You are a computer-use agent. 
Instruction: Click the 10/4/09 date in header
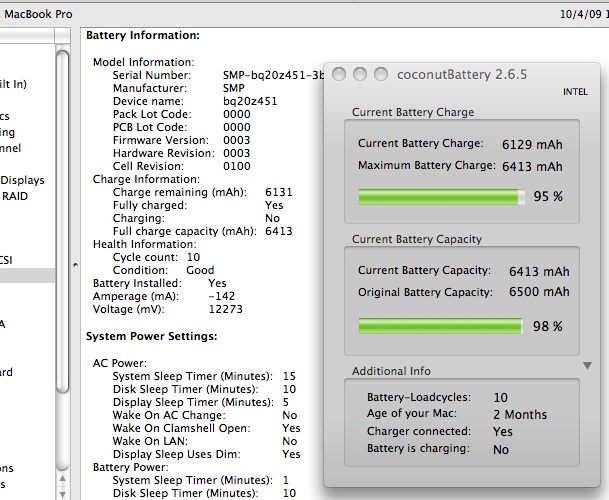tap(580, 14)
